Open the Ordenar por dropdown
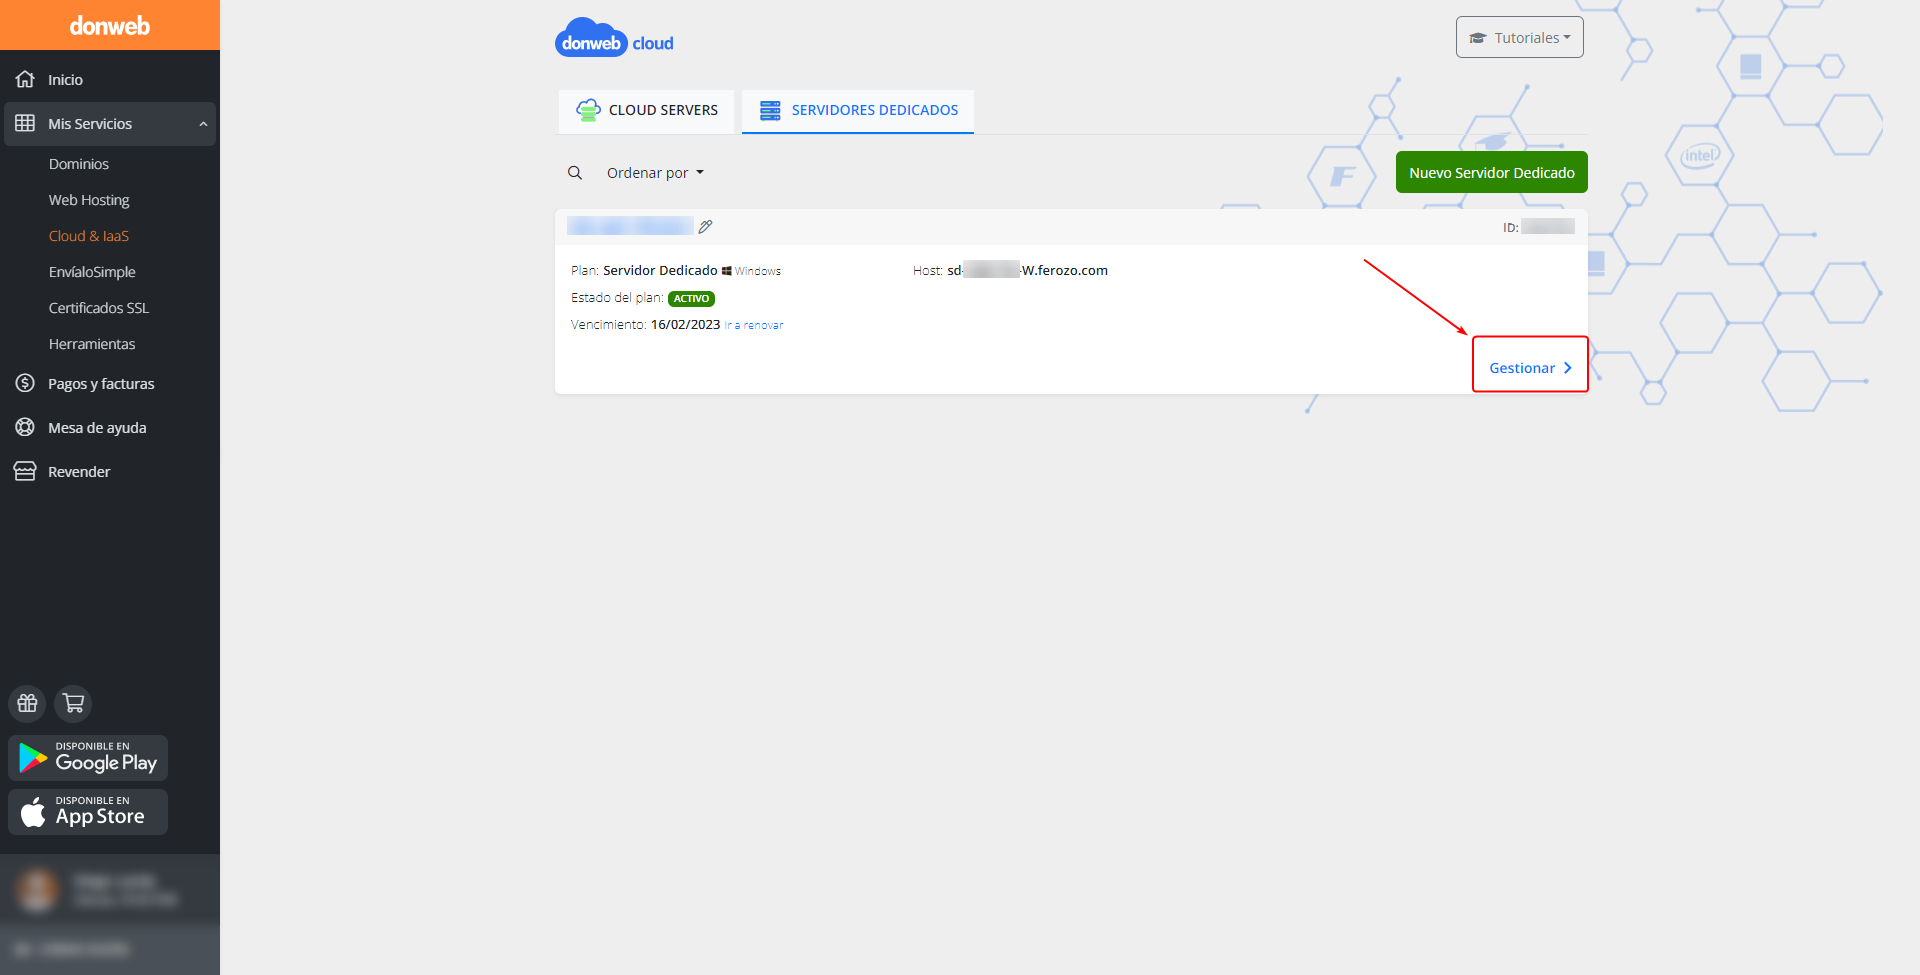The height and width of the screenshot is (975, 1920). click(x=655, y=173)
